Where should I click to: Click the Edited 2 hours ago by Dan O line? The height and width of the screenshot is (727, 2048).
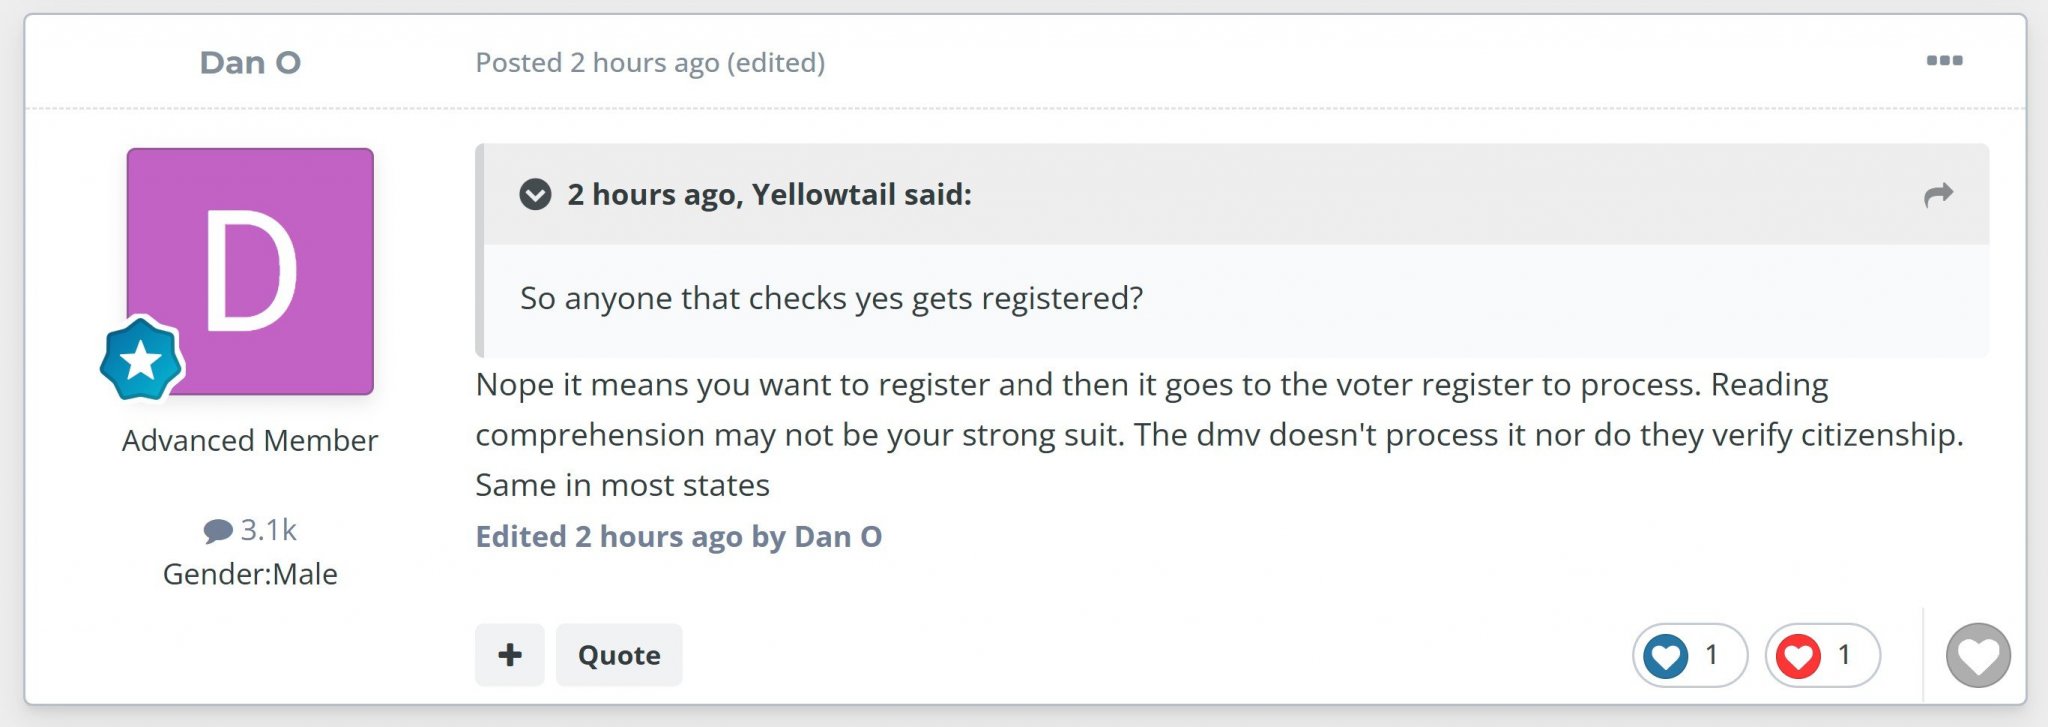(678, 537)
